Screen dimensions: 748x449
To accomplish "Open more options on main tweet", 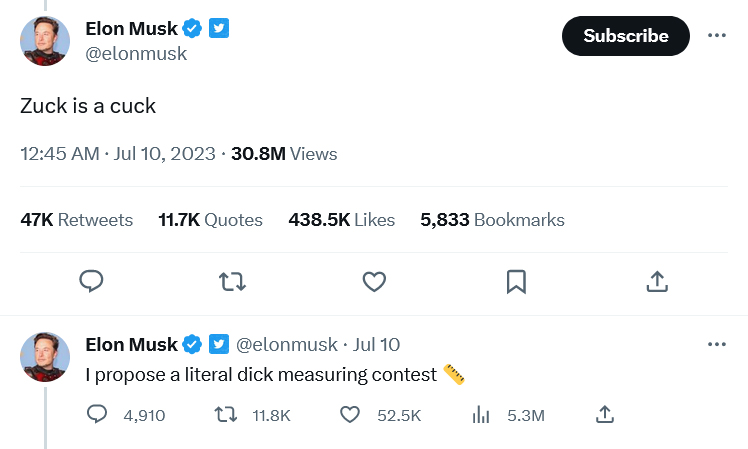I will tap(716, 35).
